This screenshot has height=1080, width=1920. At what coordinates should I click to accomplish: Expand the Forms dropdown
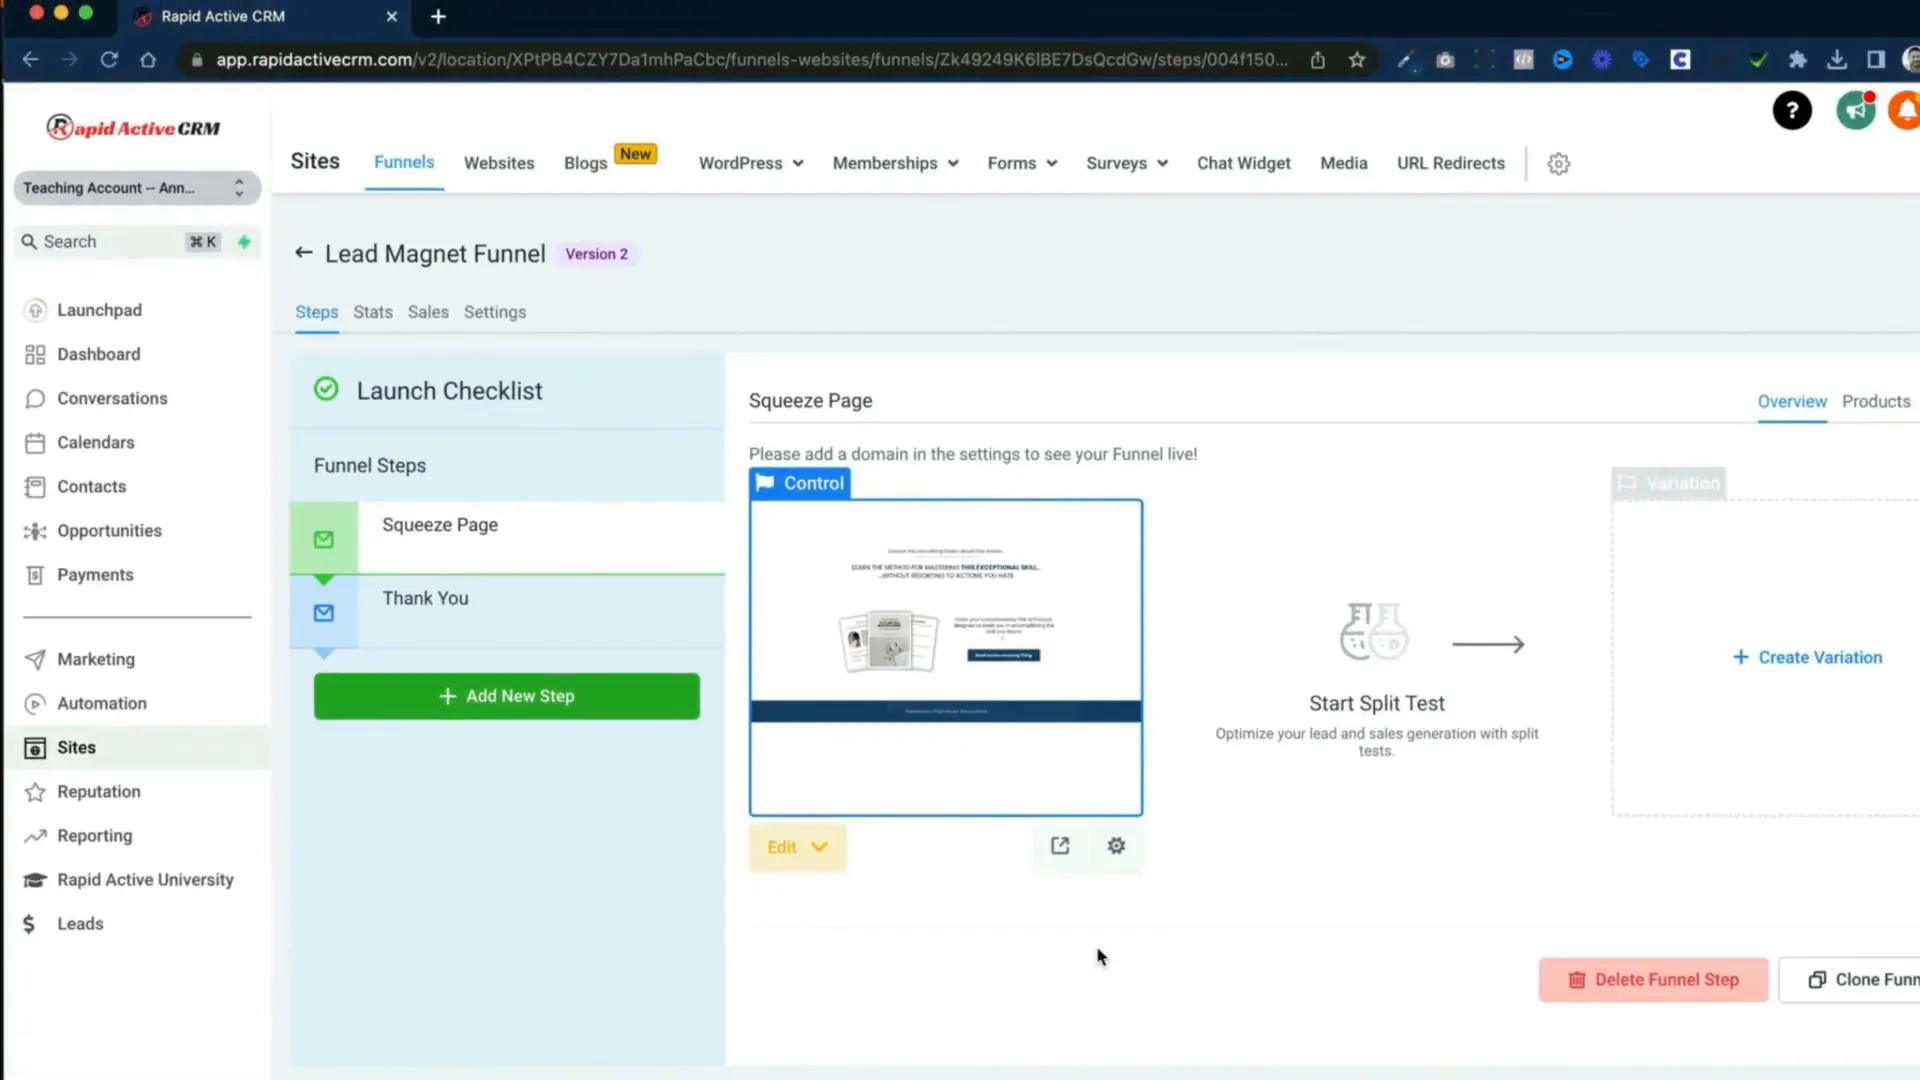click(1021, 163)
